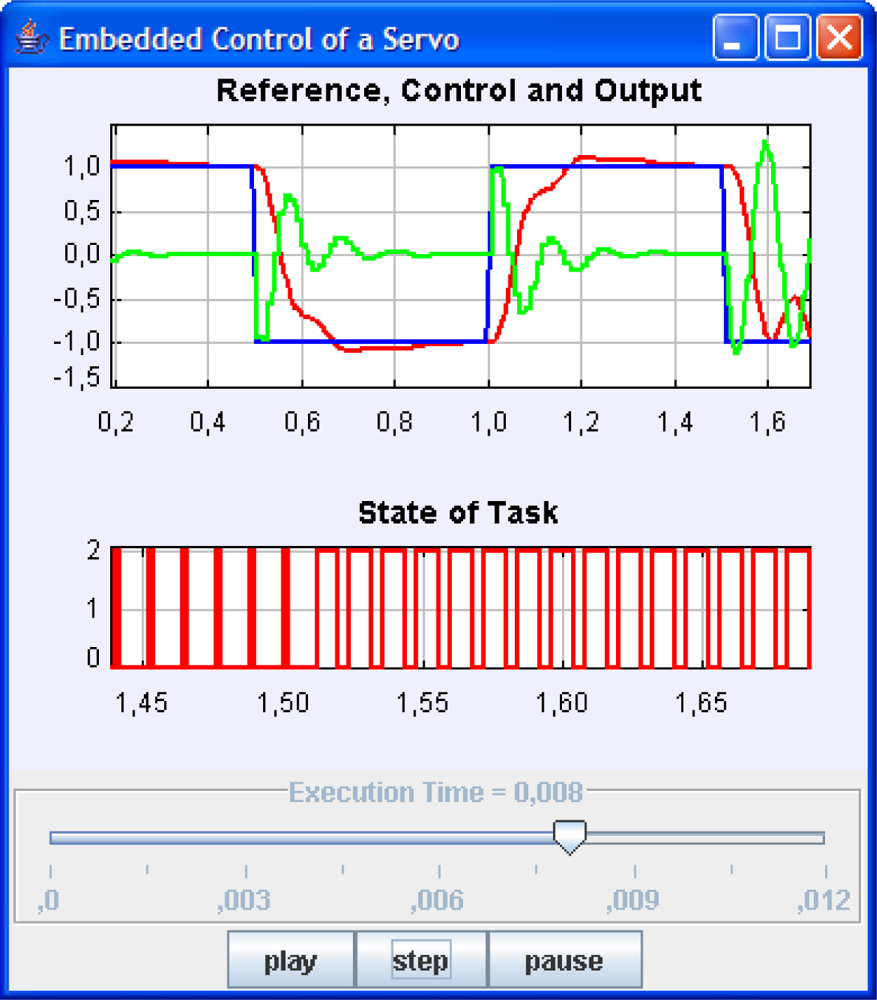The height and width of the screenshot is (1000, 877).
Task: Click the pause button
Action: [x=564, y=960]
